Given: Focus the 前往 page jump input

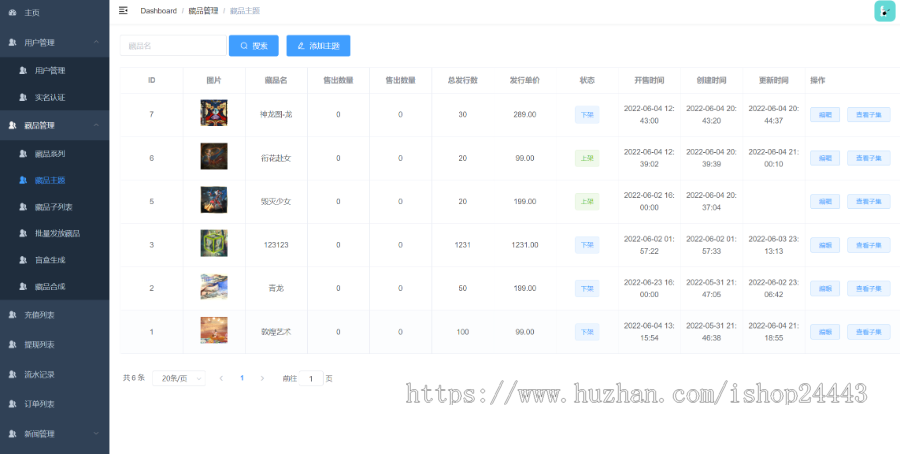Looking at the screenshot, I should coord(311,378).
